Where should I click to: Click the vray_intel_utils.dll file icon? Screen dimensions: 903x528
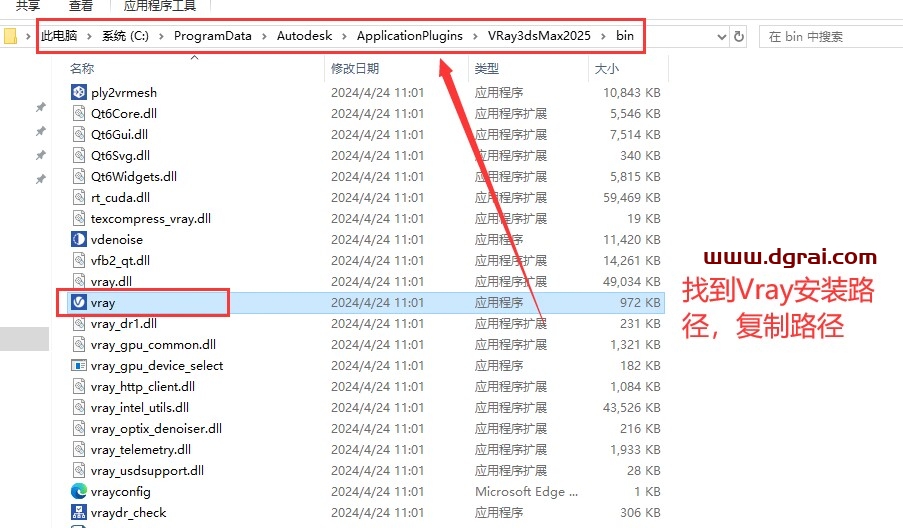click(79, 408)
